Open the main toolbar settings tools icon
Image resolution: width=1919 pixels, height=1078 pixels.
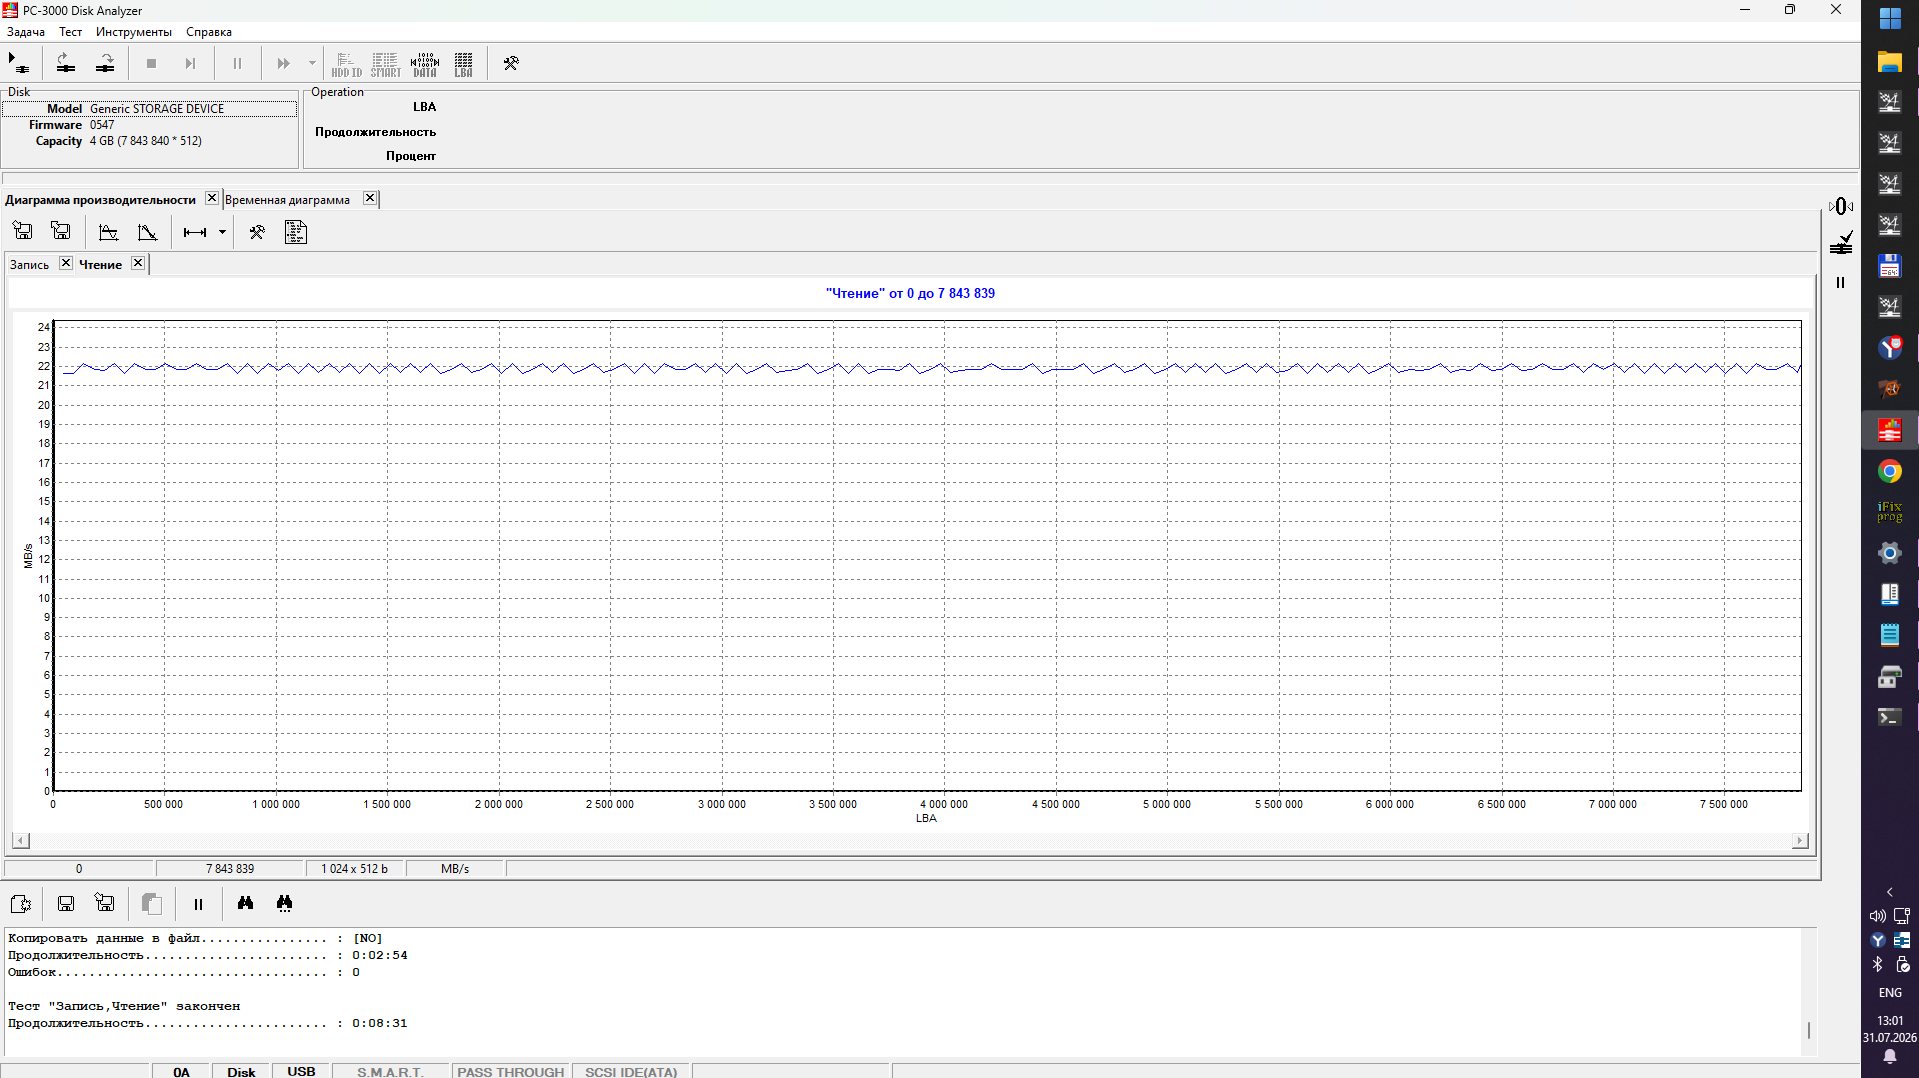[x=511, y=63]
